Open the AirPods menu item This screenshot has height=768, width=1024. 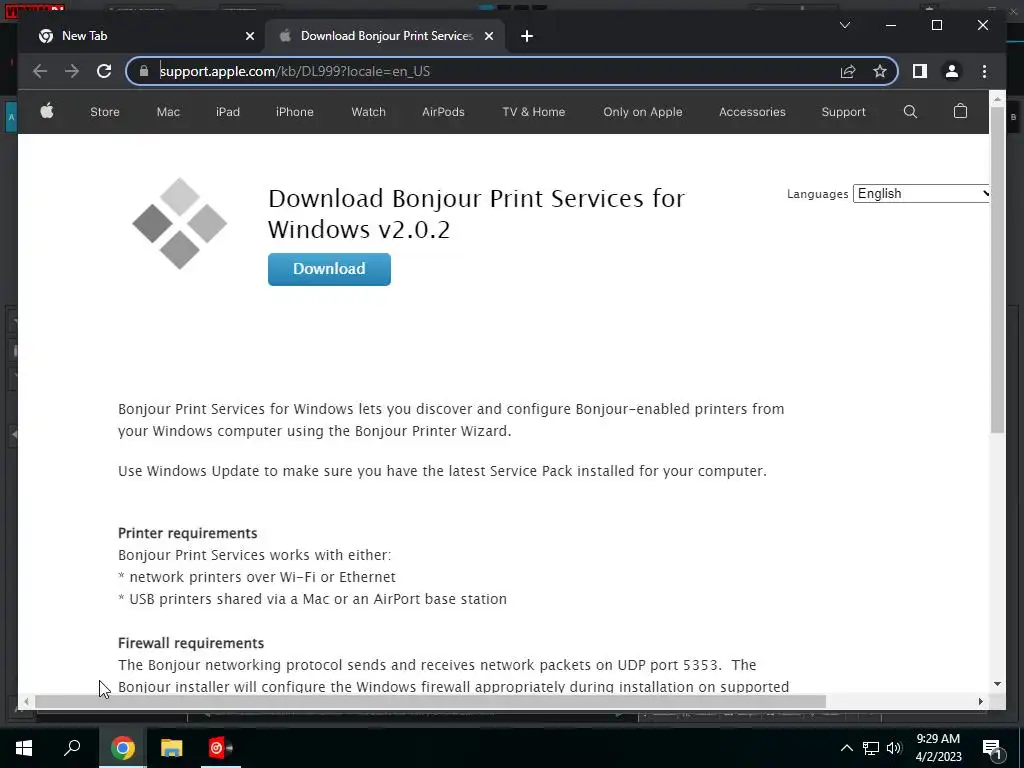click(443, 112)
